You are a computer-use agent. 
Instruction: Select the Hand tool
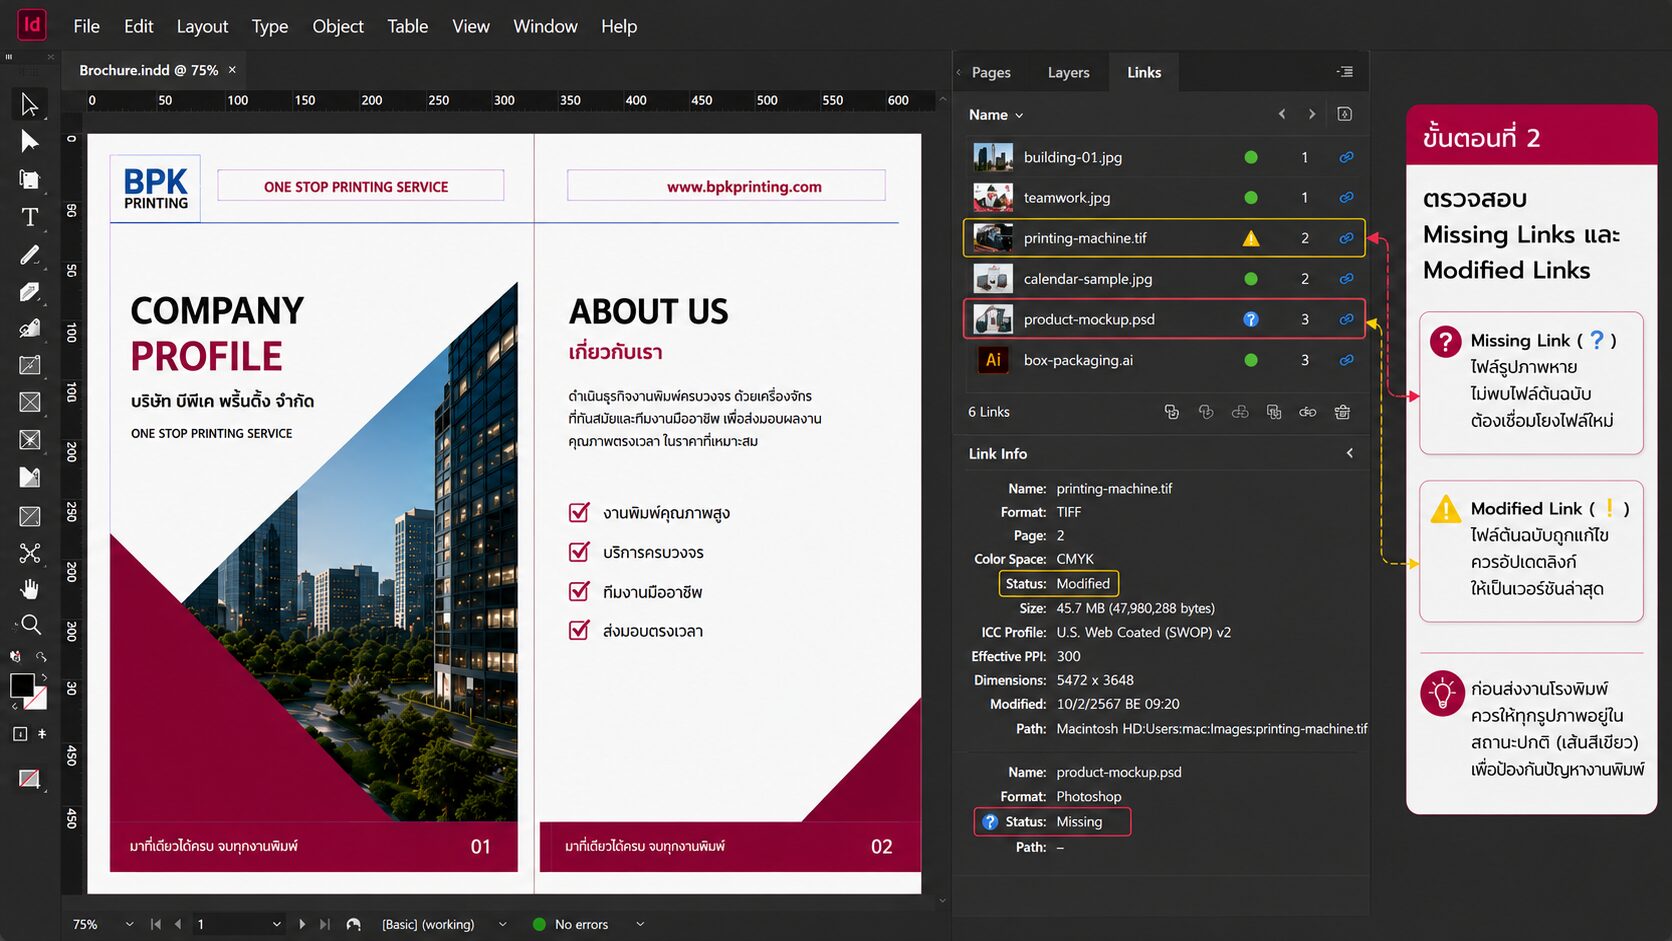point(29,589)
